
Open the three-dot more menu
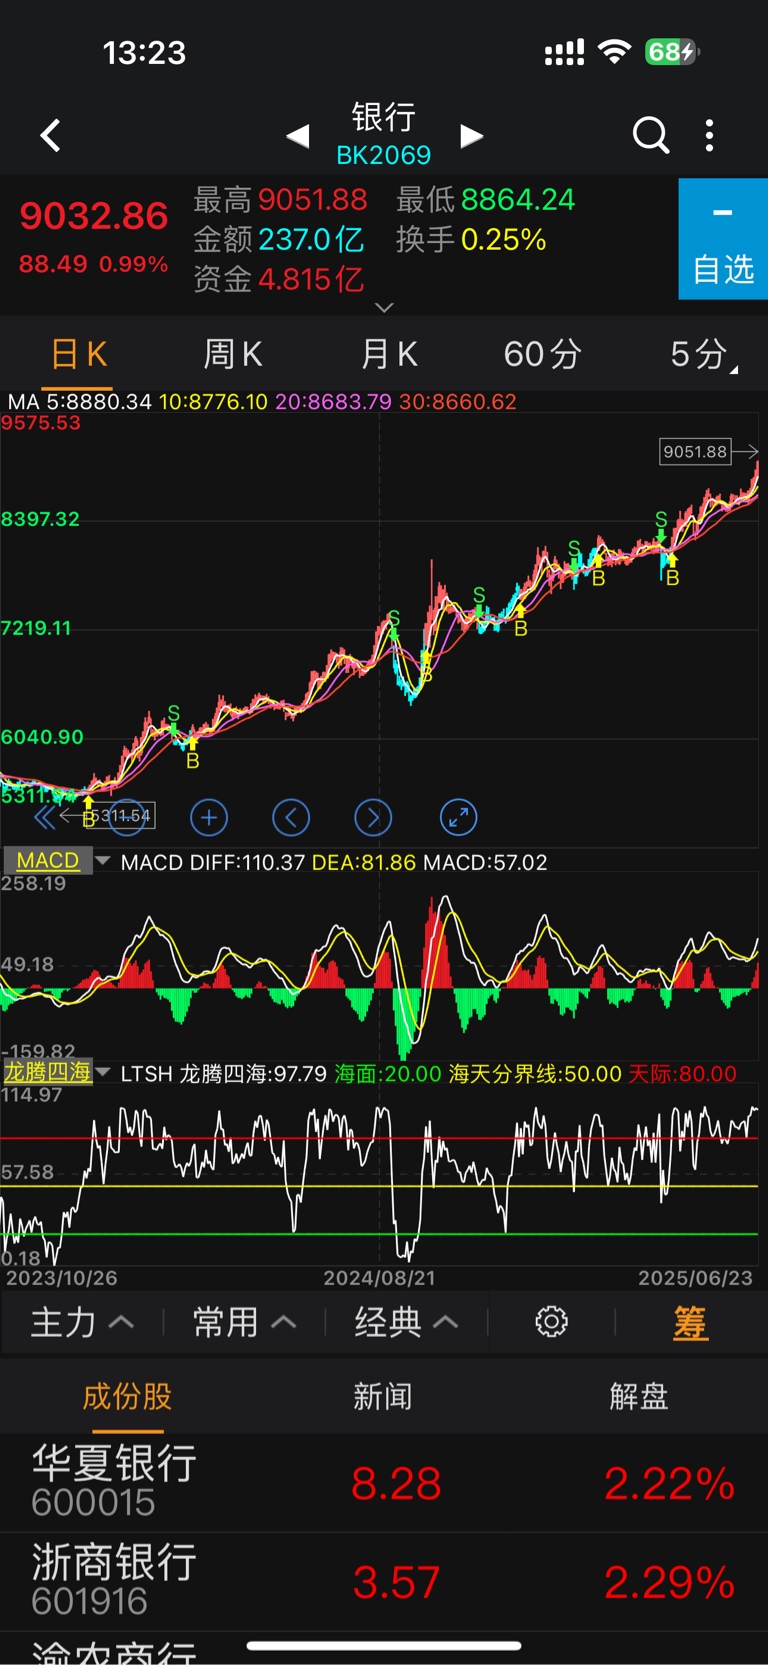709,135
